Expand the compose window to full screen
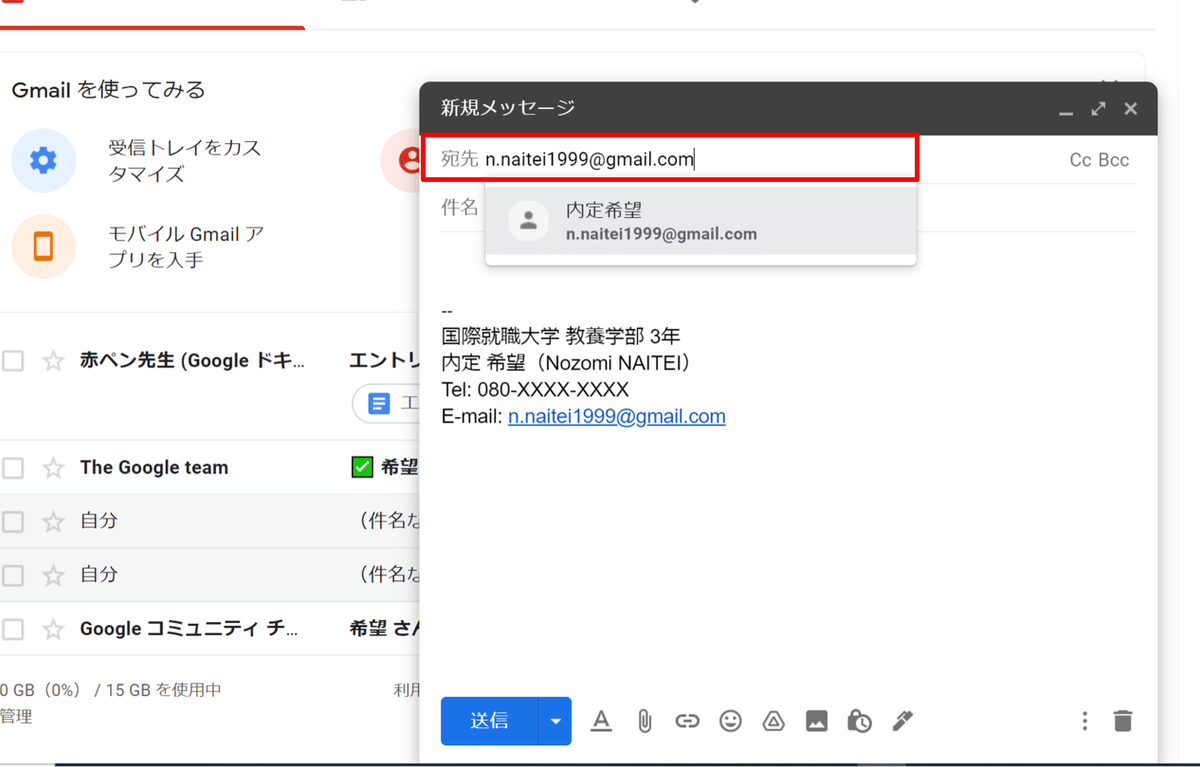This screenshot has height=767, width=1200. pyautogui.click(x=1098, y=108)
